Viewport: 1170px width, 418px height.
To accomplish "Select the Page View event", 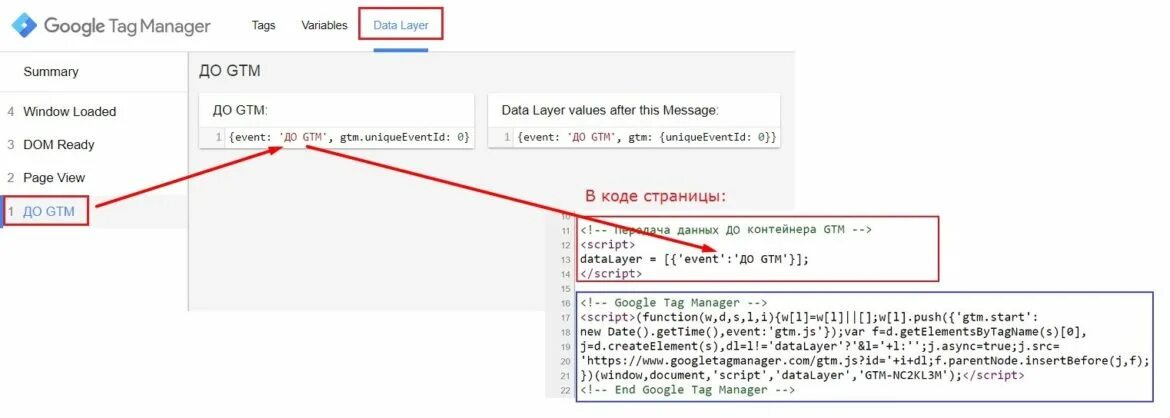I will (54, 178).
